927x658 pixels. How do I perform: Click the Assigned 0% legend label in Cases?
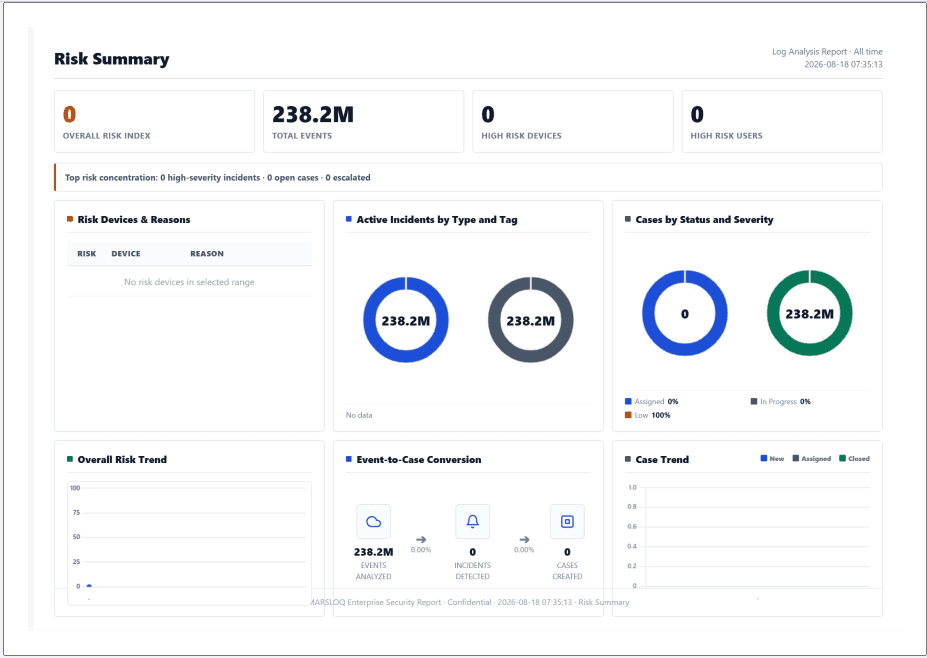656,401
